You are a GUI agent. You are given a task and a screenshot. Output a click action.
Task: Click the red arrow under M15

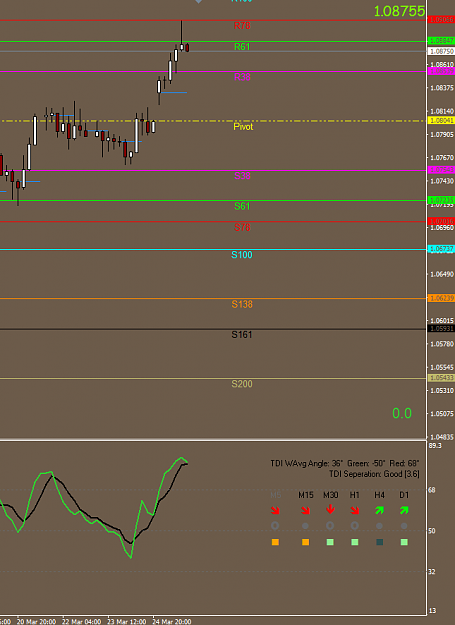[306, 510]
